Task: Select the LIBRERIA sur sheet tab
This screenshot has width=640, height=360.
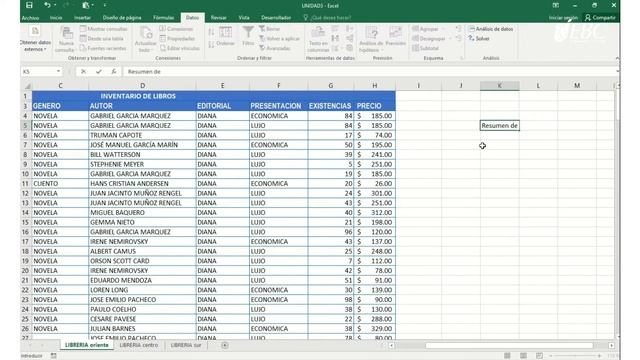Action: point(186,345)
